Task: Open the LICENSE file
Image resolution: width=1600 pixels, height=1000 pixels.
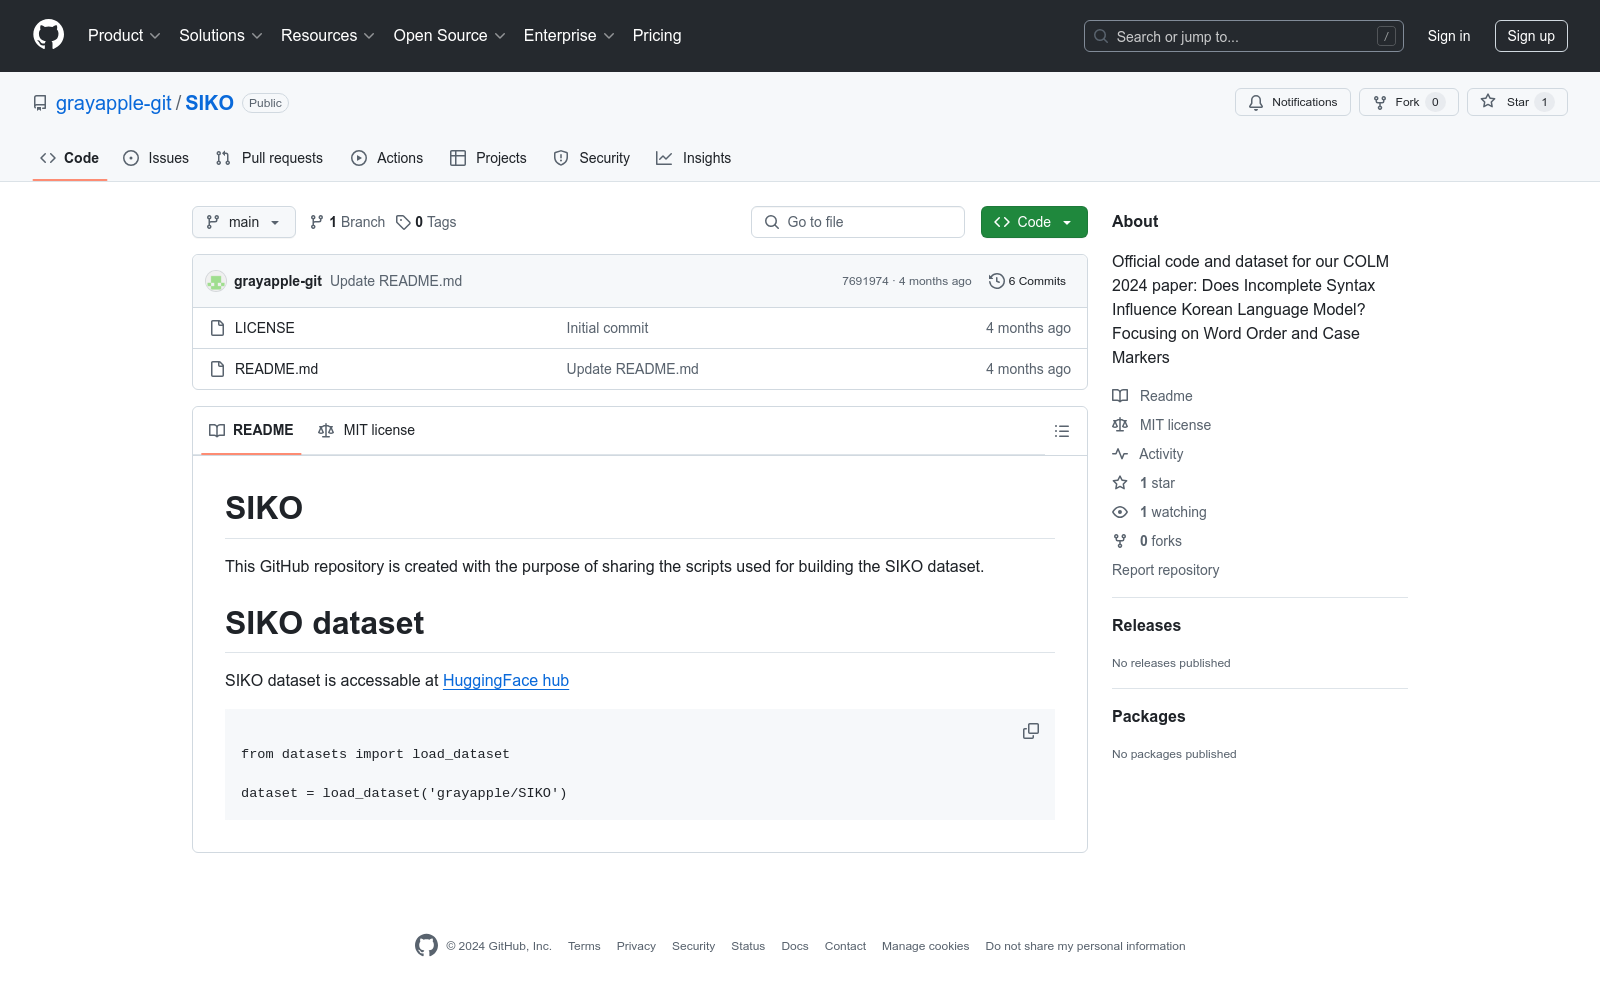Action: pos(265,328)
